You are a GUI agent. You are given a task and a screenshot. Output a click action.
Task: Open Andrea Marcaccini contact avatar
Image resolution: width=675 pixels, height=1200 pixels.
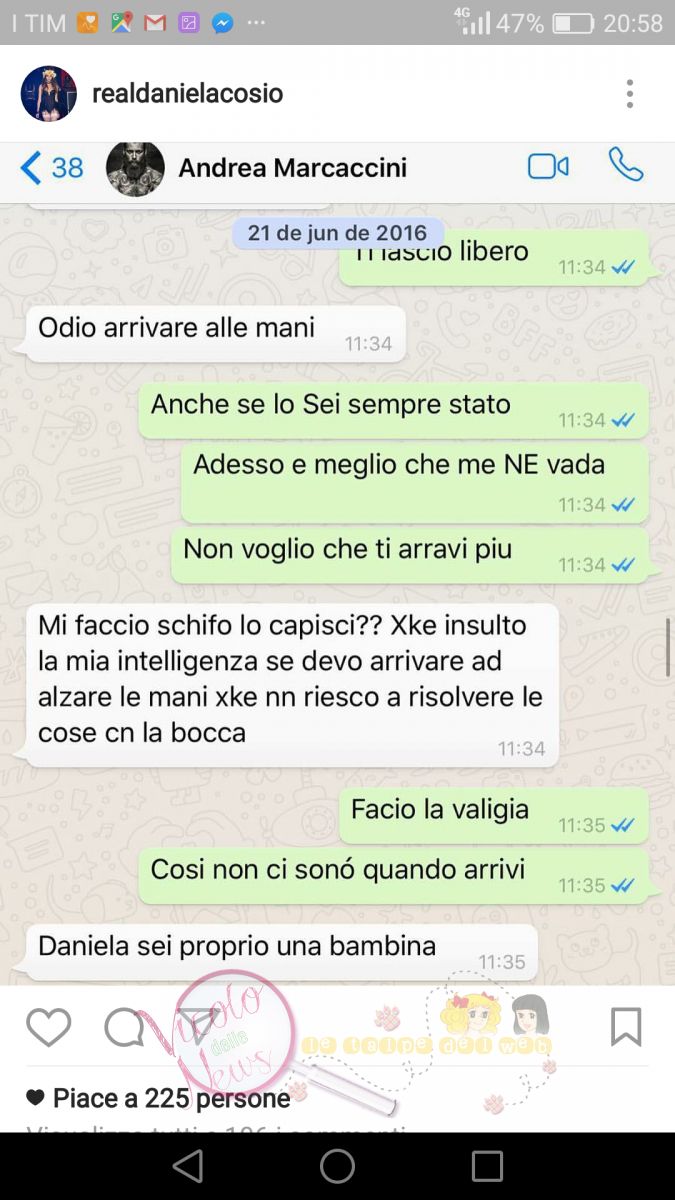tap(135, 168)
